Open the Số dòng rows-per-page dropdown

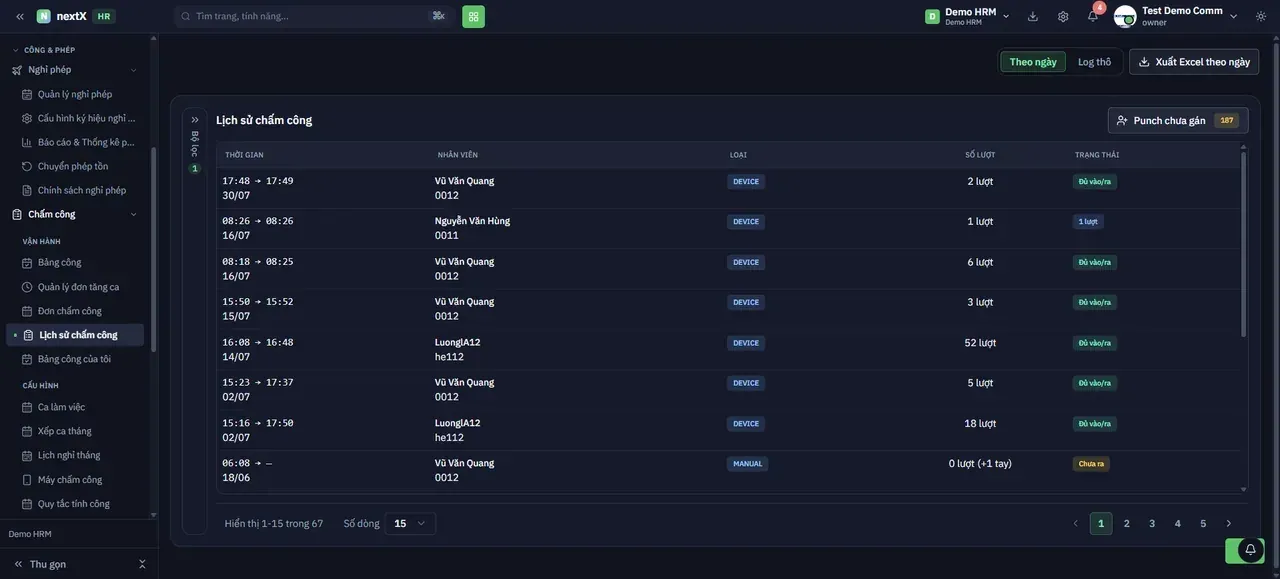410,523
